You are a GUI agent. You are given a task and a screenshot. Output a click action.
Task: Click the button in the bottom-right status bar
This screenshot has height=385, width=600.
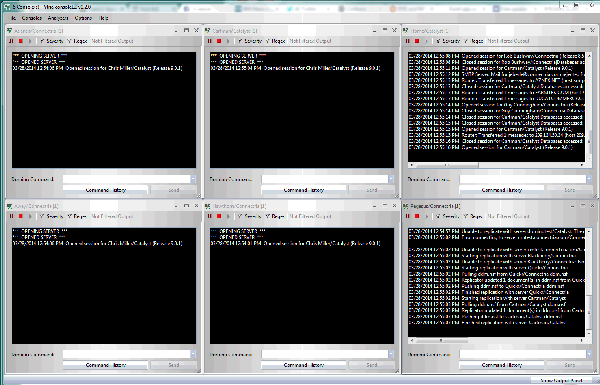pyautogui.click(x=561, y=381)
